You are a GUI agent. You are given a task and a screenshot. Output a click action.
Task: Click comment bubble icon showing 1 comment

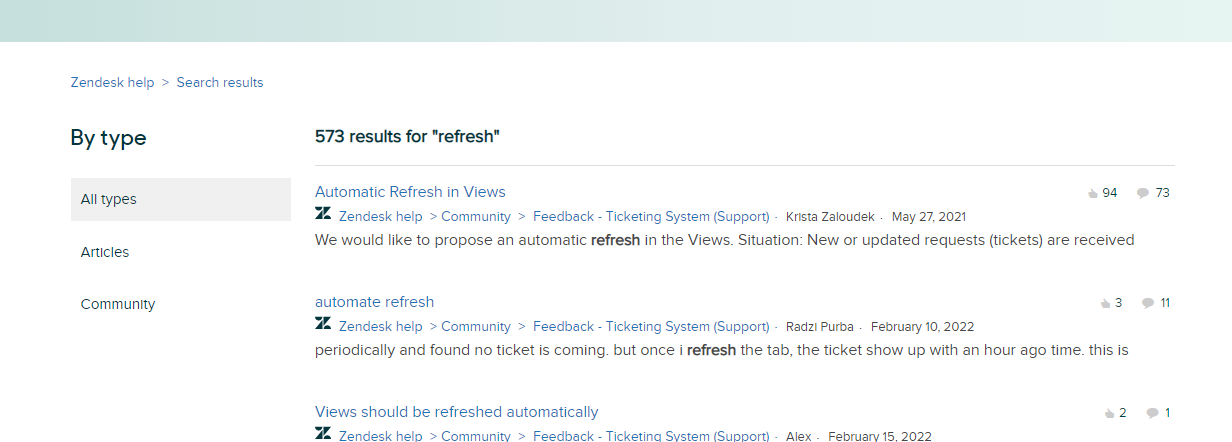[x=1152, y=414]
